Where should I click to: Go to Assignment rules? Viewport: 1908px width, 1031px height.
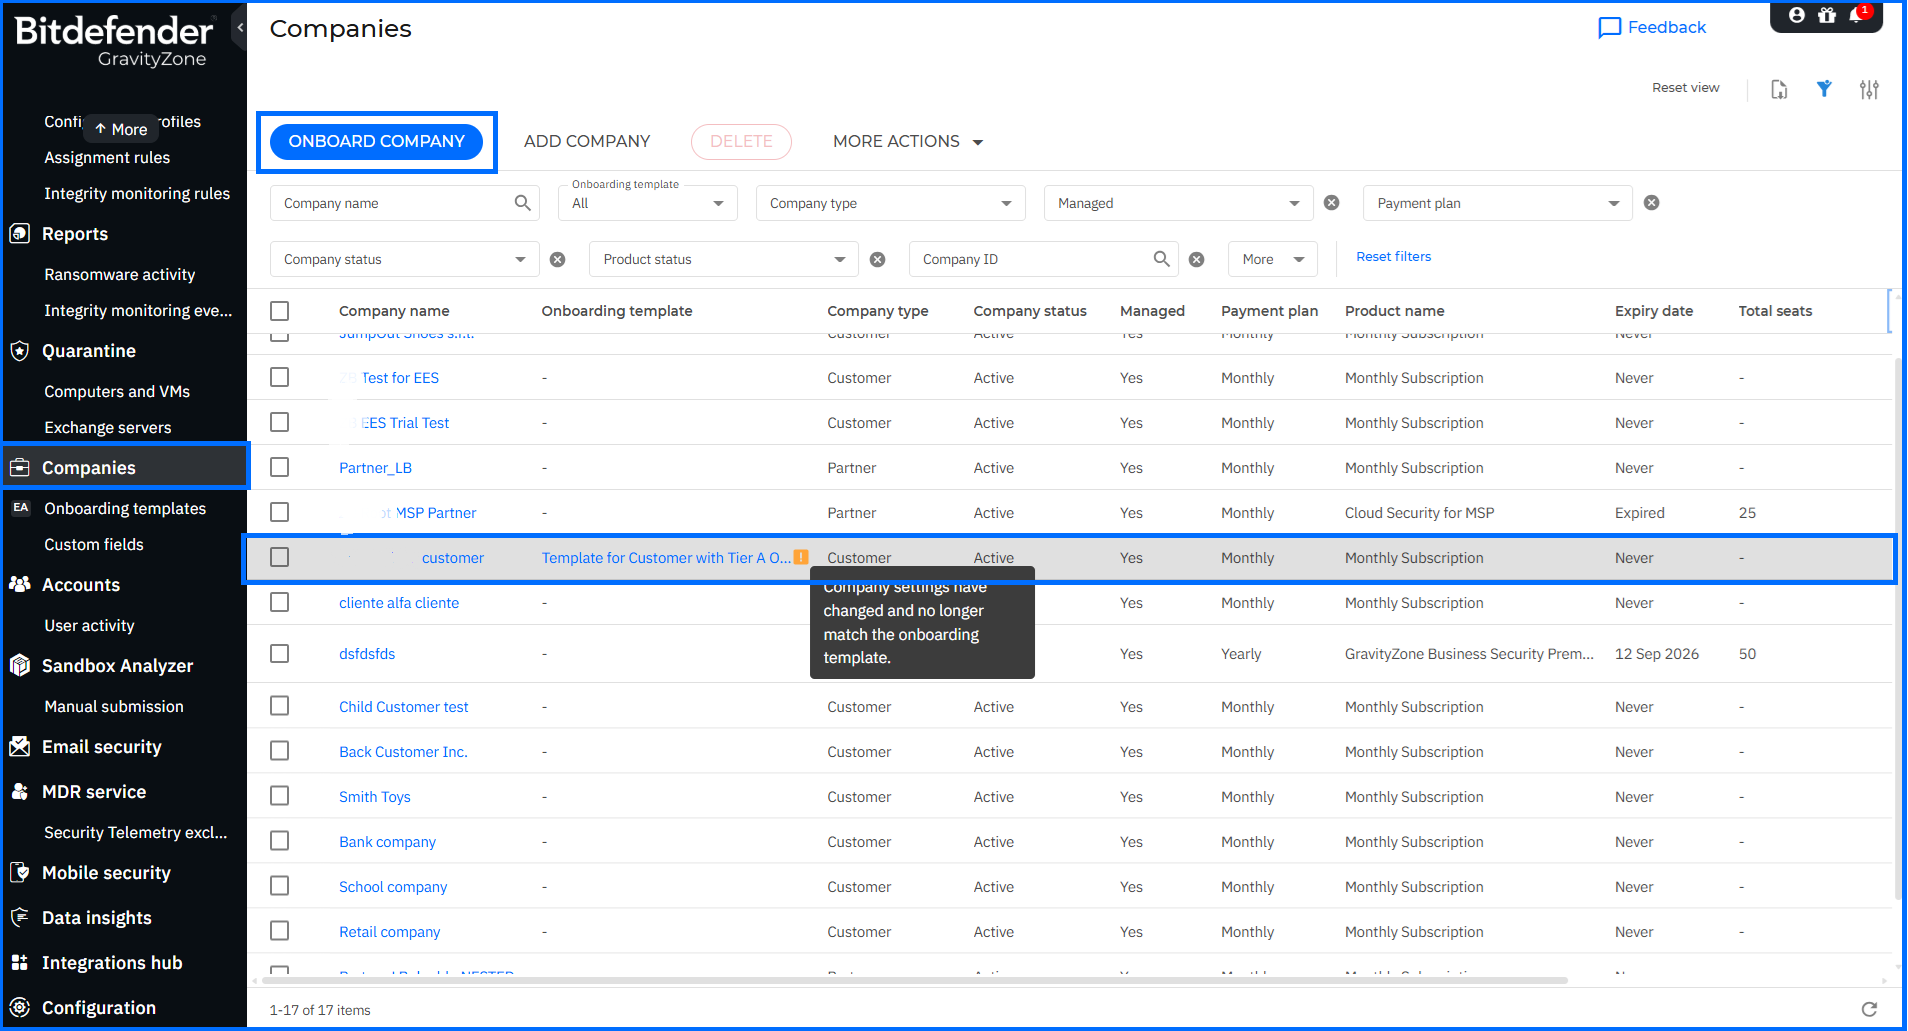click(x=107, y=158)
